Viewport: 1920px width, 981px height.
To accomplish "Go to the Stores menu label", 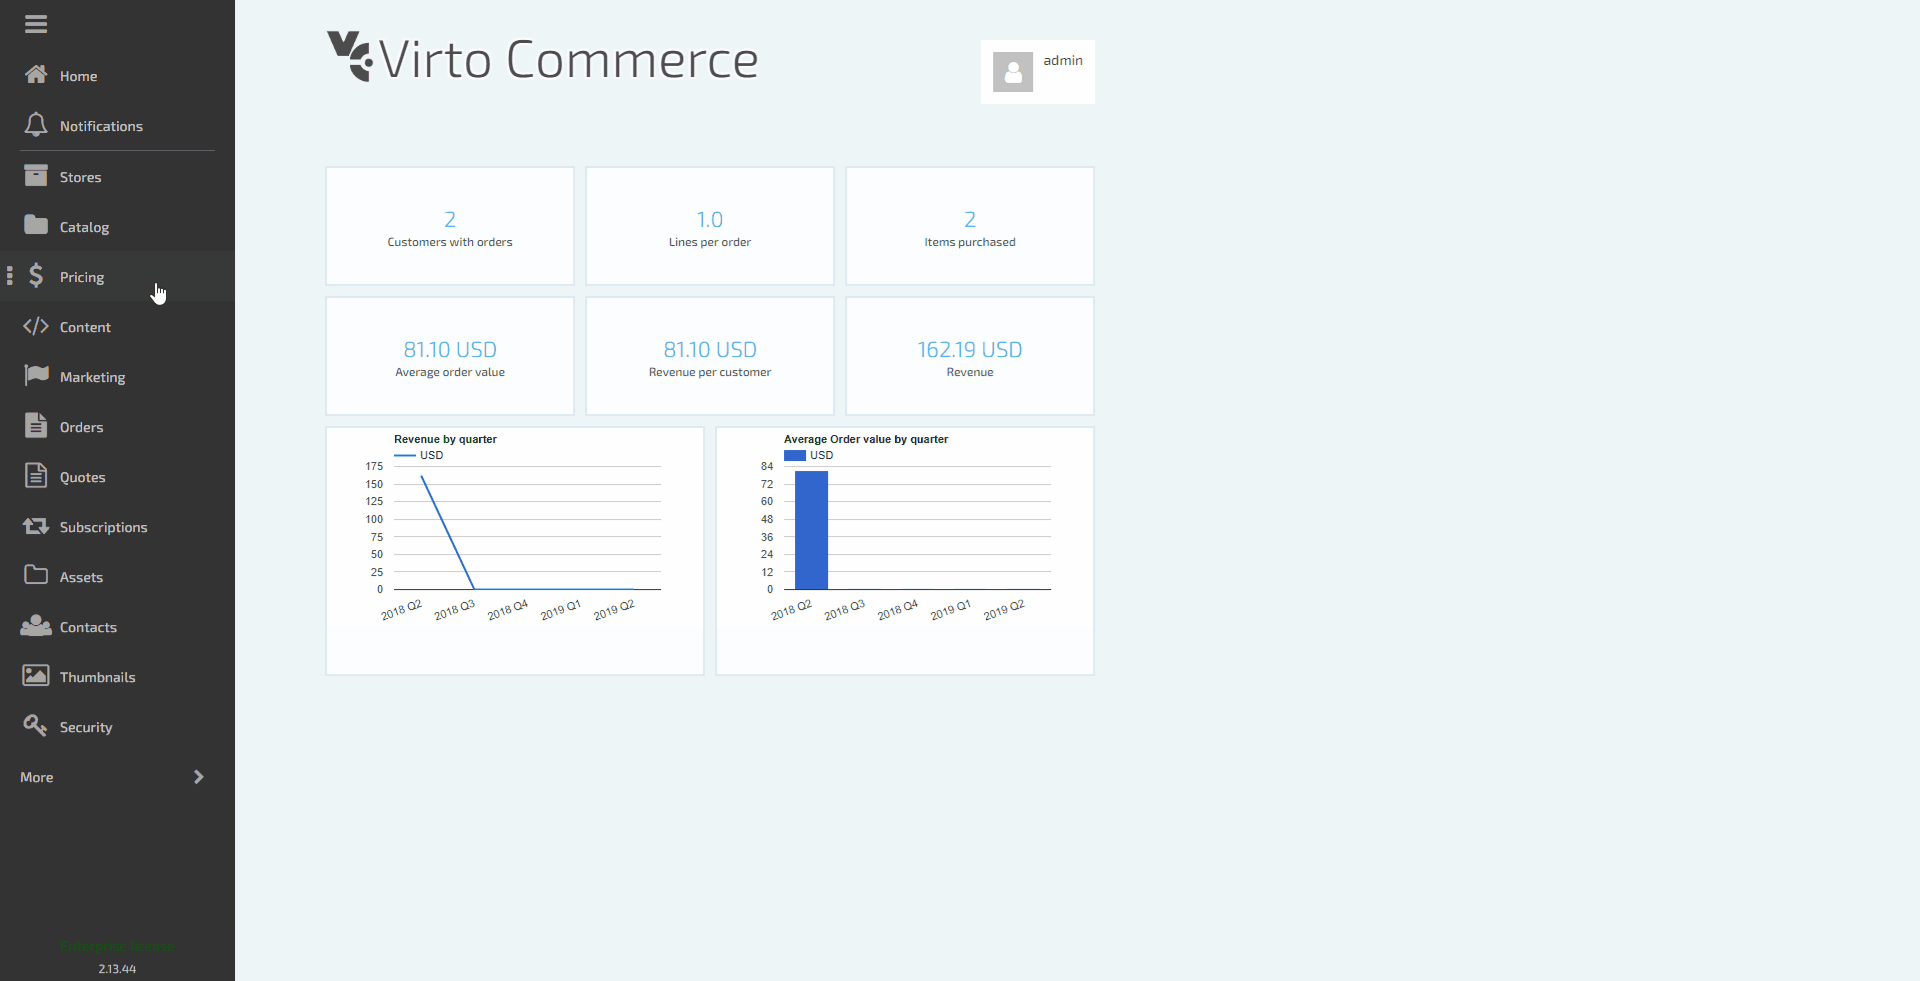I will coord(80,177).
